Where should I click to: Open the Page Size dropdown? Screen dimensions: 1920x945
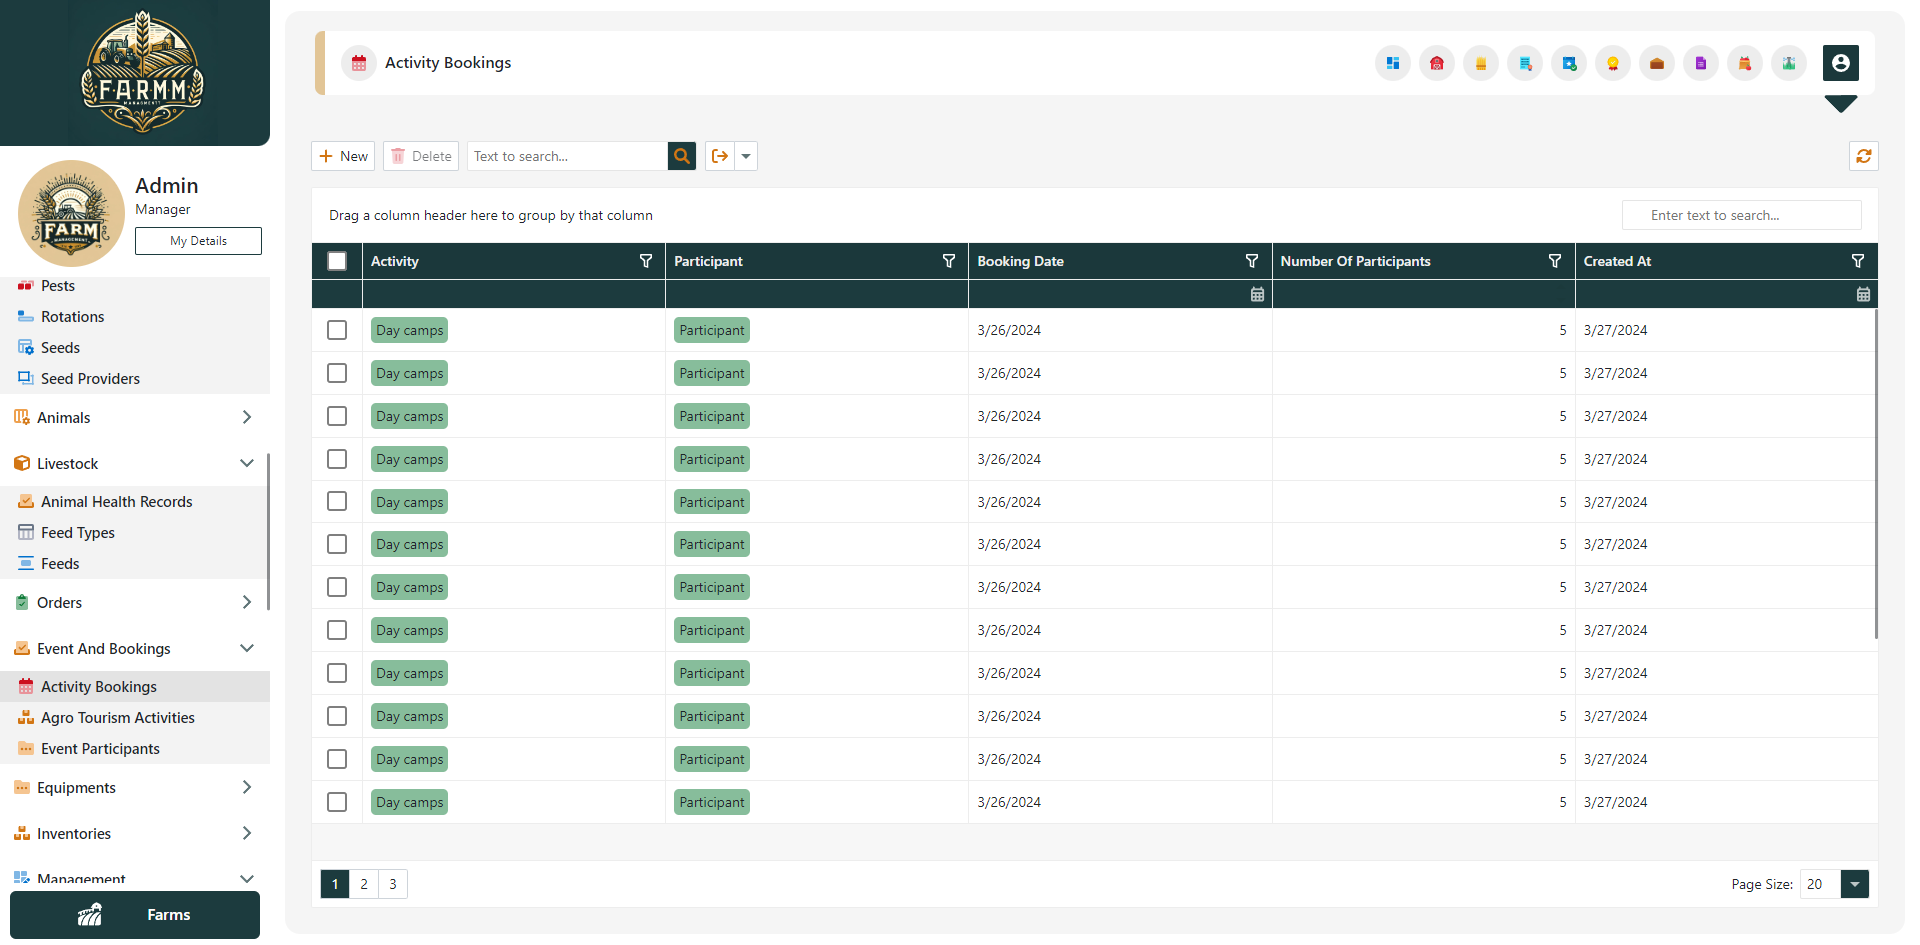pos(1855,884)
